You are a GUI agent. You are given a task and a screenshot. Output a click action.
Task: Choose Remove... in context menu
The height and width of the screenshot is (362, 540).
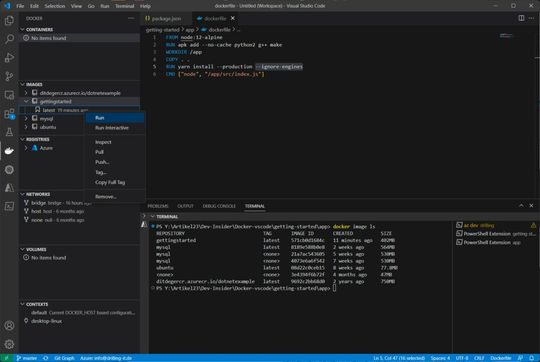(x=115, y=196)
